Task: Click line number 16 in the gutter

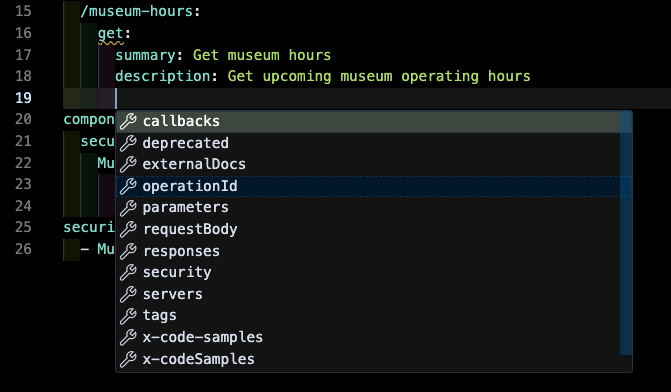Action: click(x=23, y=33)
